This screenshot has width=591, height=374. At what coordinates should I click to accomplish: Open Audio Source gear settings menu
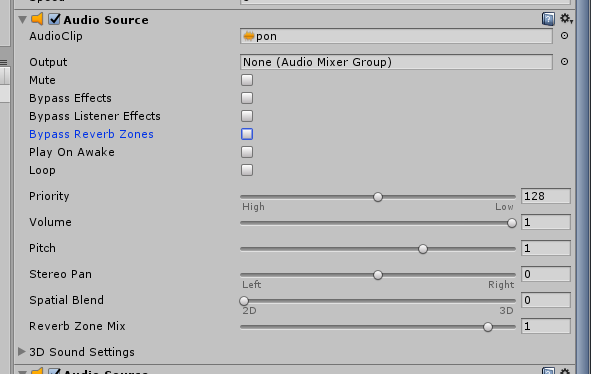point(566,18)
